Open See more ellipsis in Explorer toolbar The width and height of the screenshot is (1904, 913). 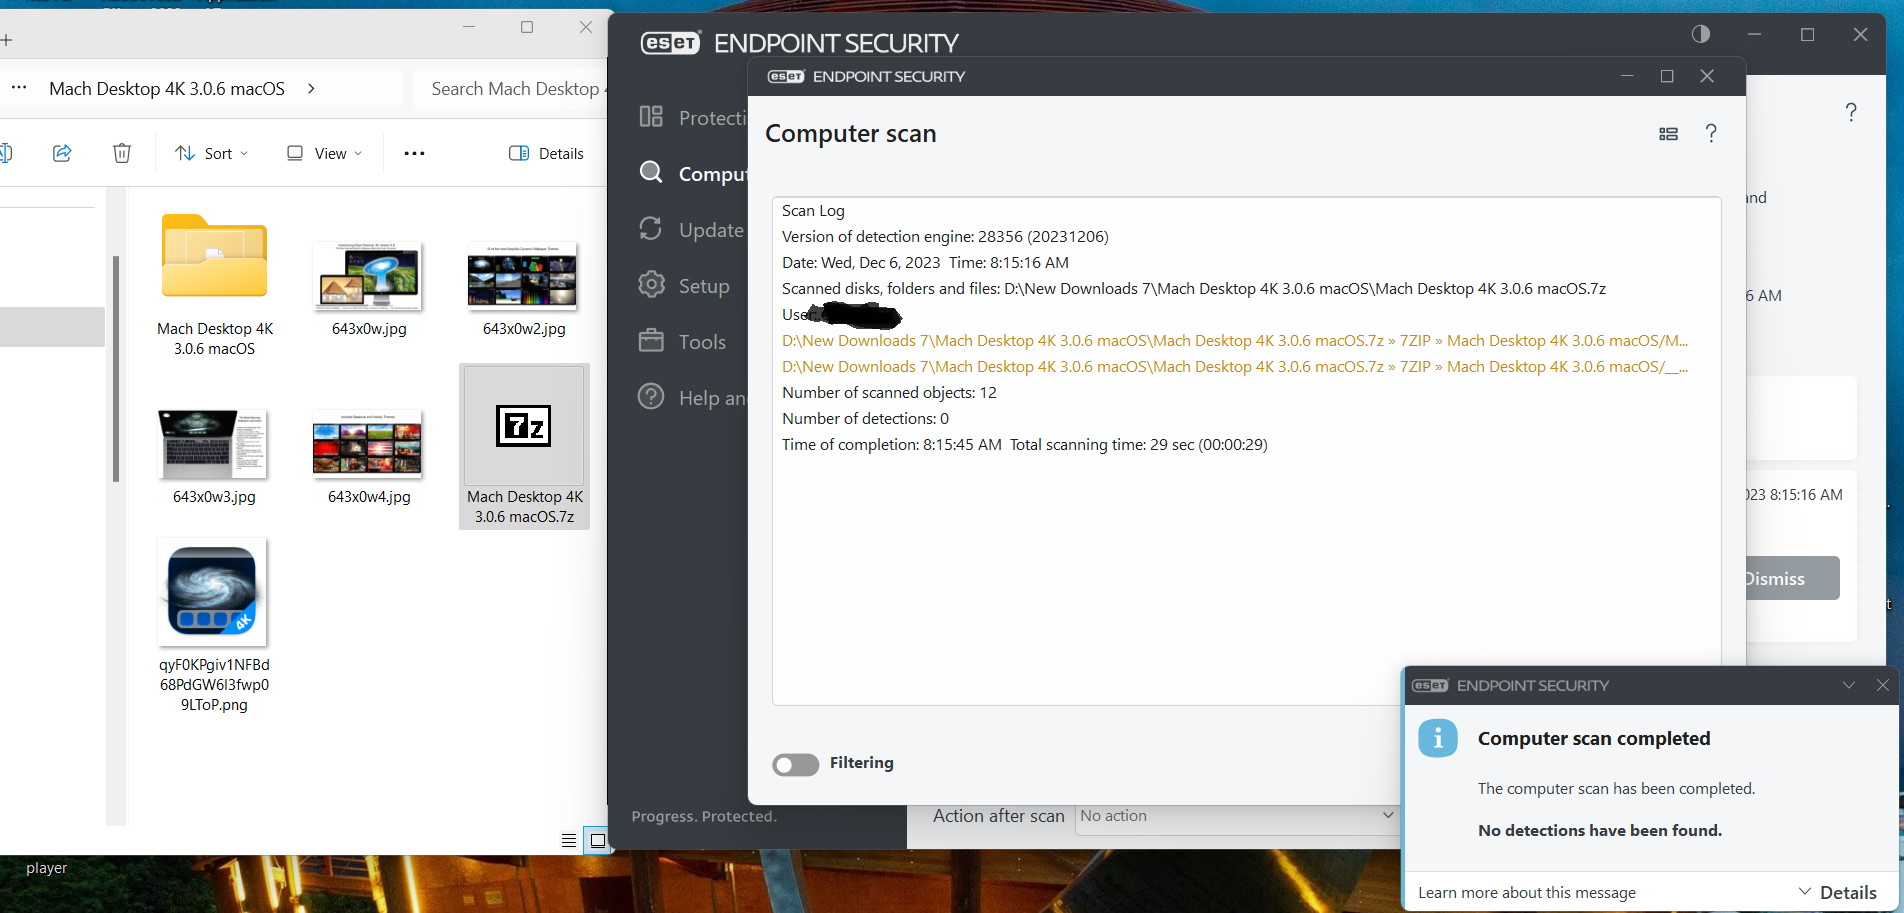[414, 153]
